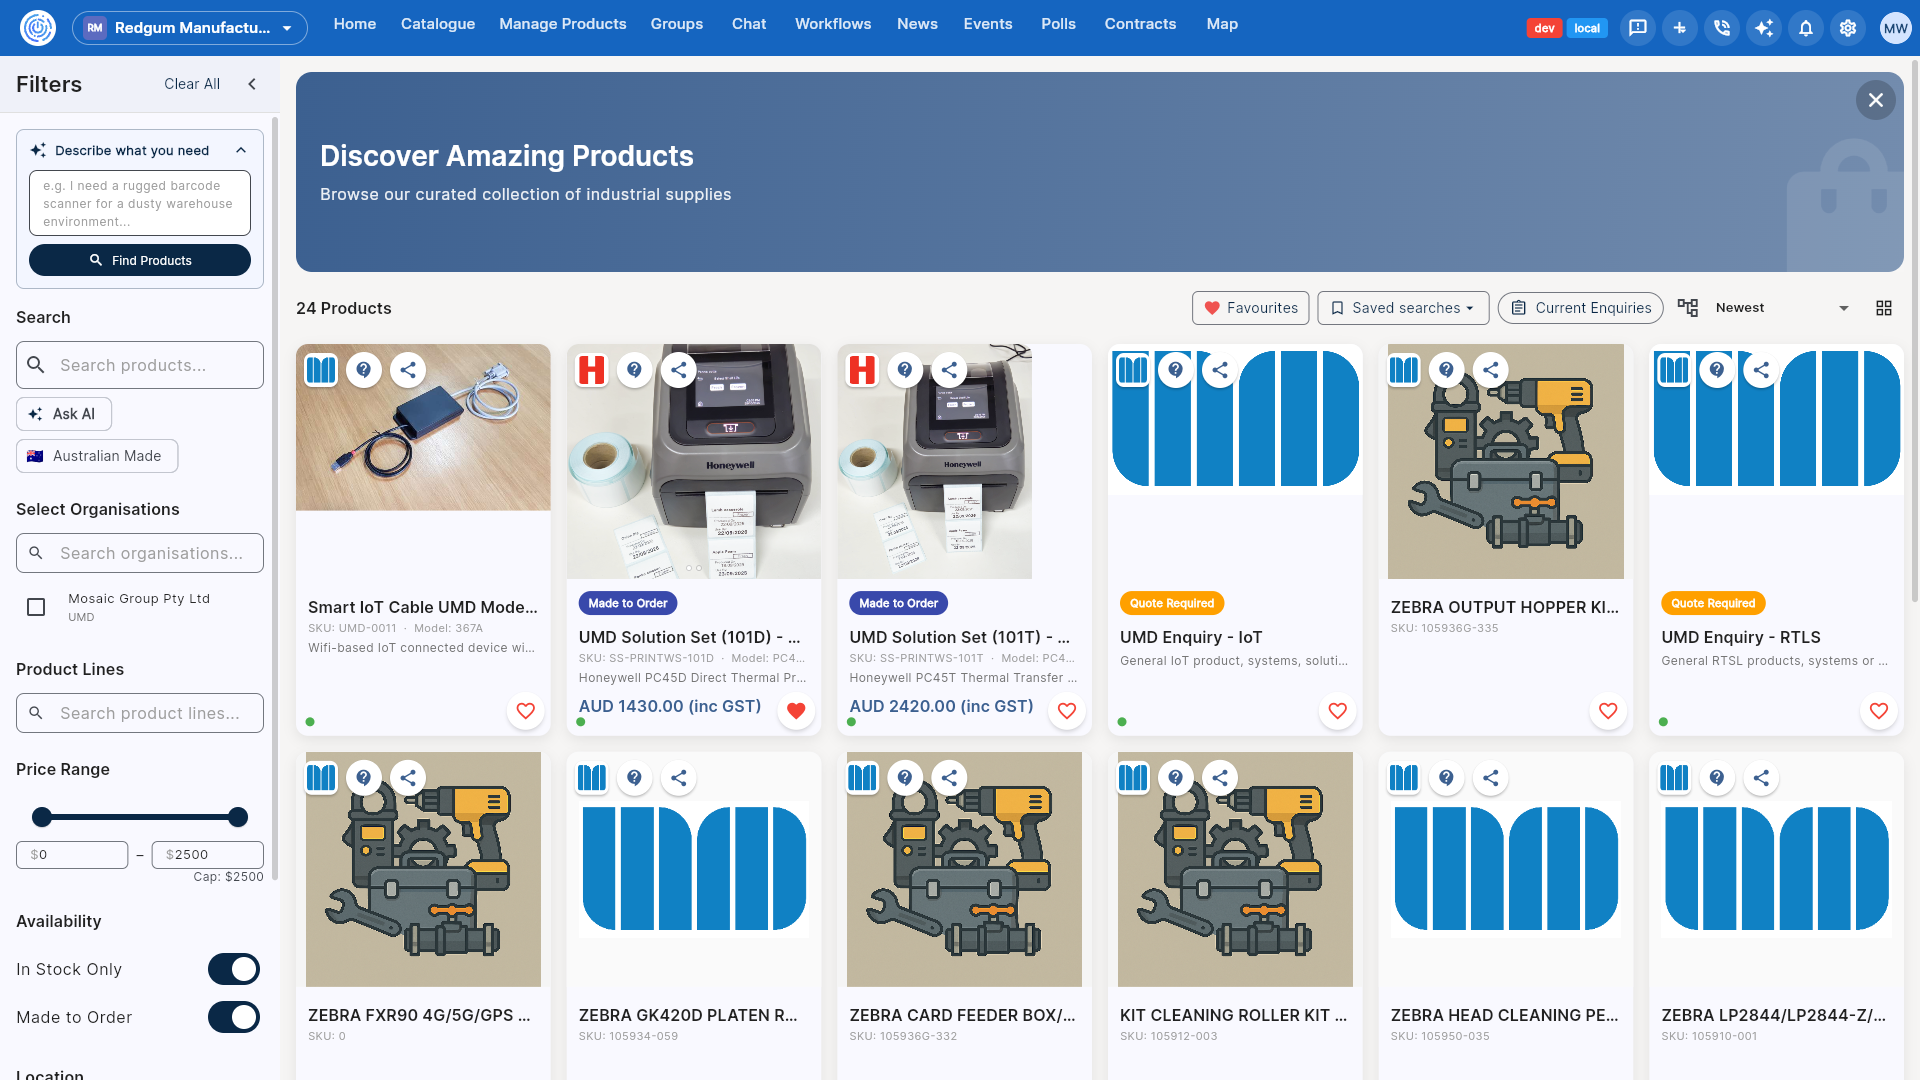Viewport: 1920px width, 1080px height.
Task: Open the Map menu item
Action: [x=1222, y=24]
